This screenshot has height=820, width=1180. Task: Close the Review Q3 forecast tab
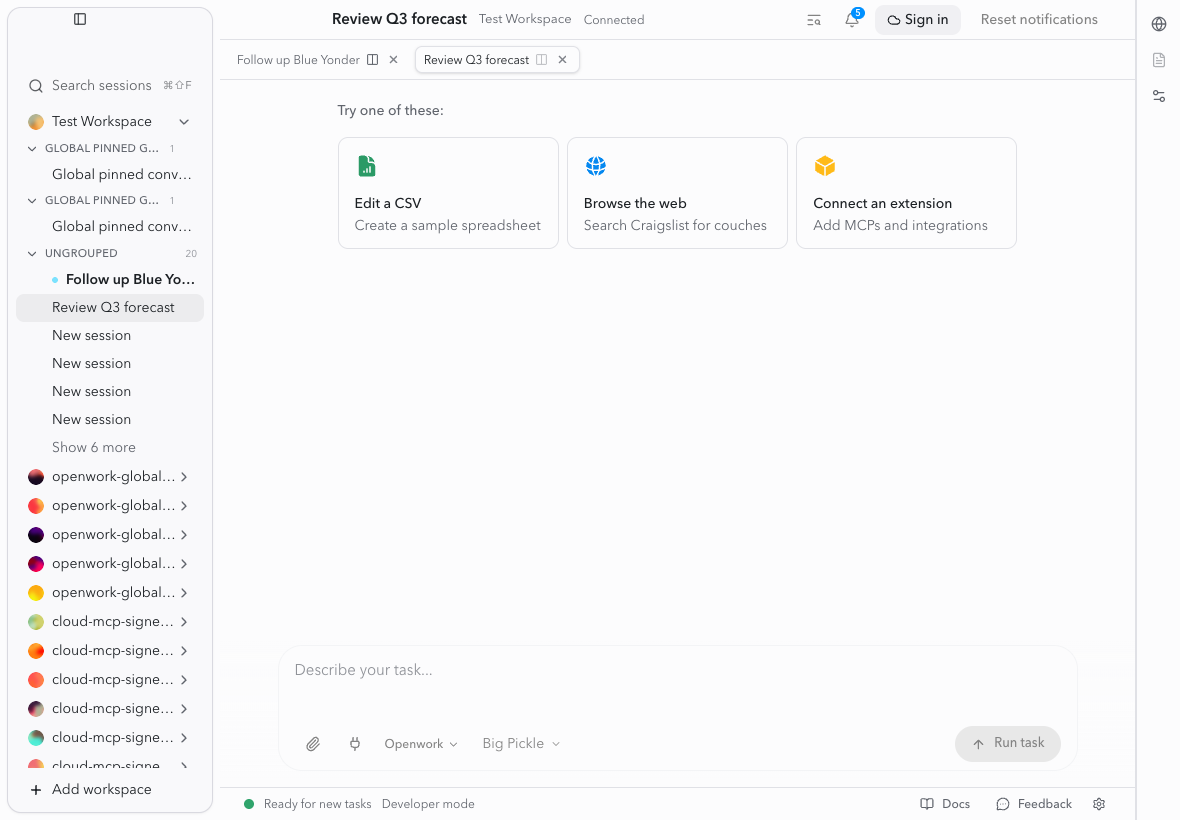[x=562, y=59]
